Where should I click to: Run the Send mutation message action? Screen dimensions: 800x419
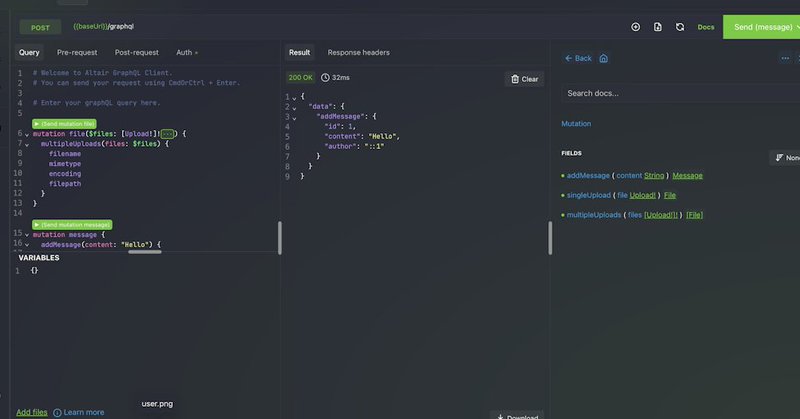point(72,225)
